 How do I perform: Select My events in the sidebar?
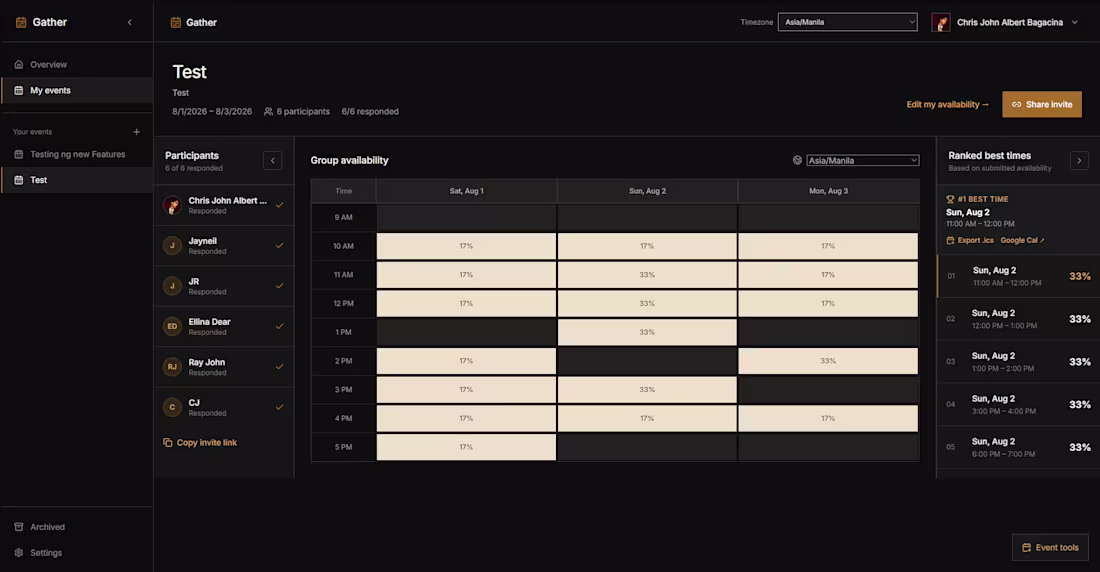[76, 91]
